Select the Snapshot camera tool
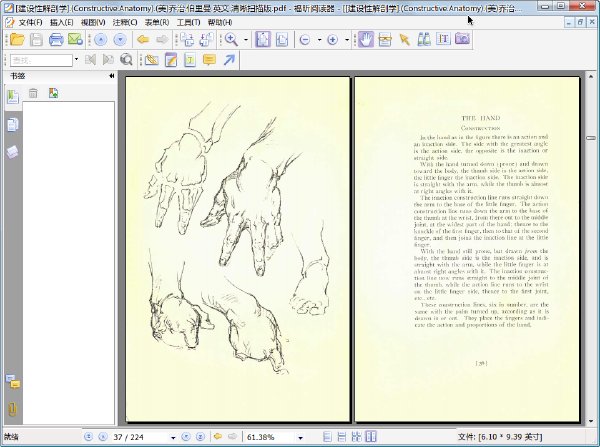The width and height of the screenshot is (600, 447). [x=463, y=39]
